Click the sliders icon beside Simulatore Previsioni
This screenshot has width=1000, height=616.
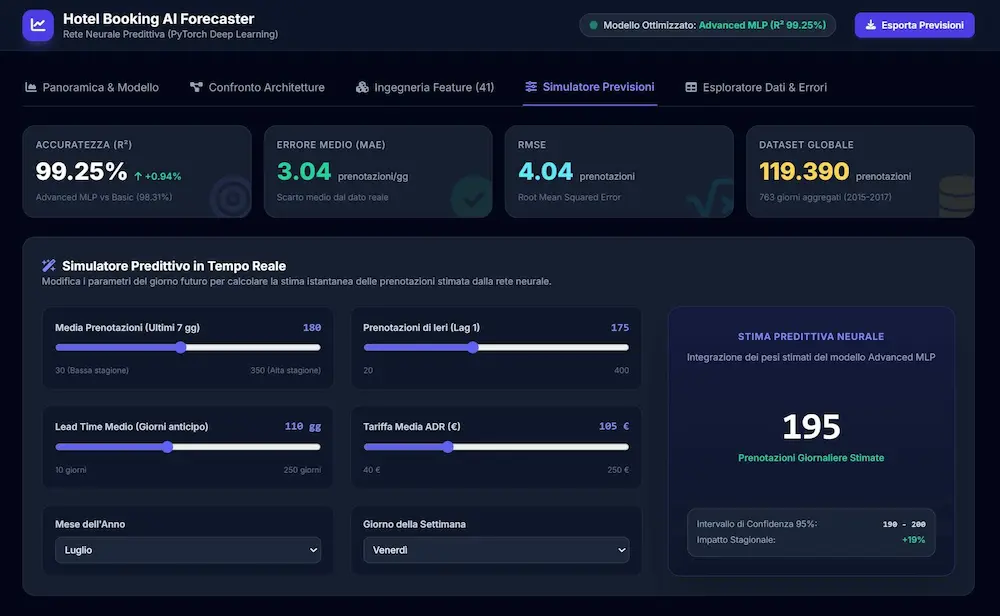click(x=531, y=87)
